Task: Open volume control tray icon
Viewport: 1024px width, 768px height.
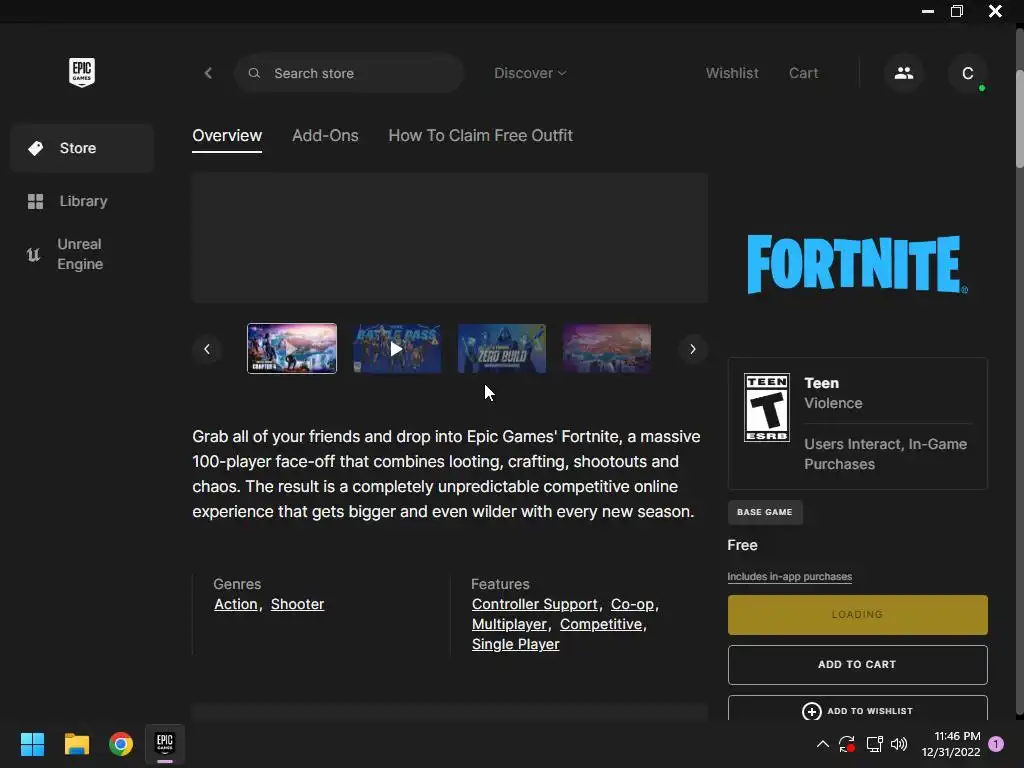Action: [899, 744]
